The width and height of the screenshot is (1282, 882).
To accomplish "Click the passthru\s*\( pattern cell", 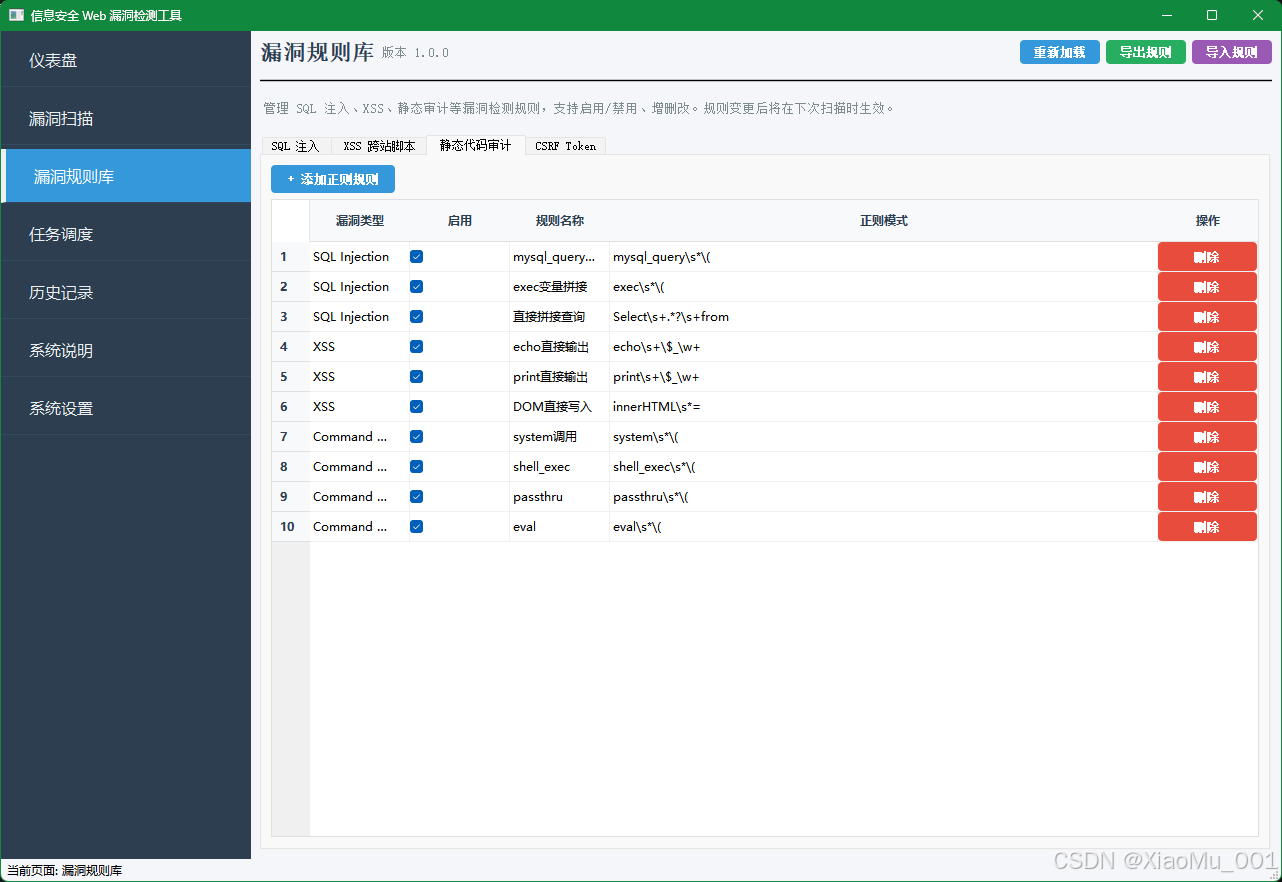I will (884, 497).
